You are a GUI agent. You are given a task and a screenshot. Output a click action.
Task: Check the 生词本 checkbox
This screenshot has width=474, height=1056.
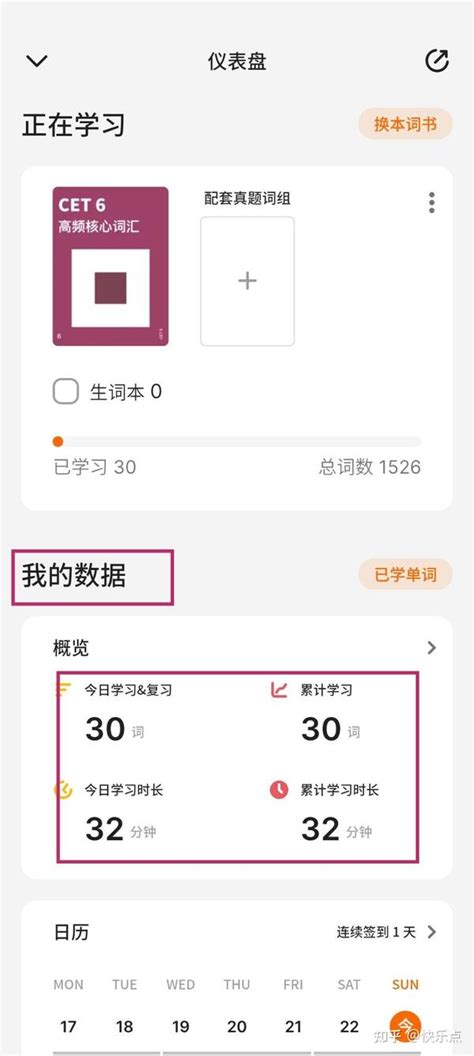pyautogui.click(x=66, y=391)
